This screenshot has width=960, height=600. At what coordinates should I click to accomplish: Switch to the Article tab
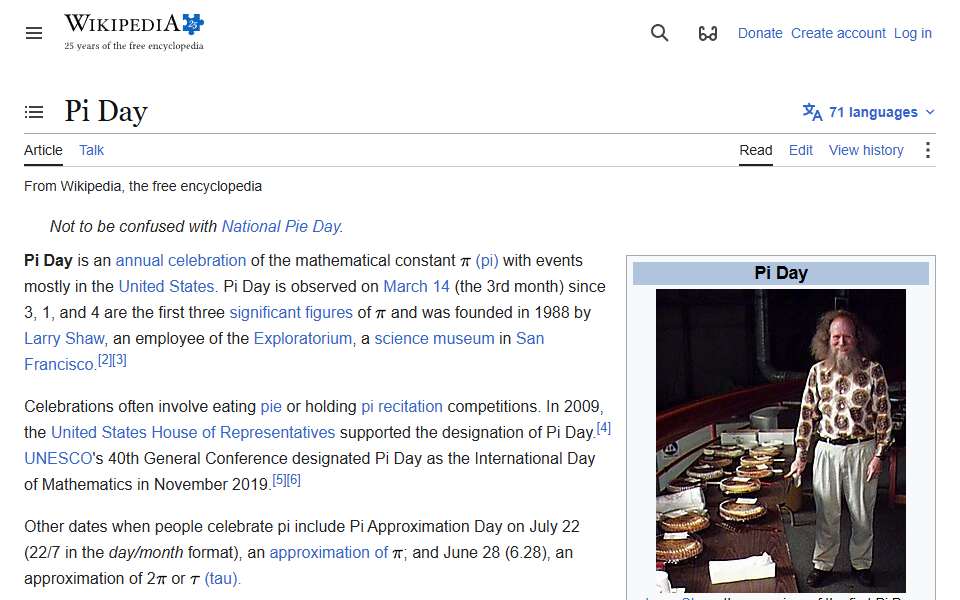click(x=43, y=150)
